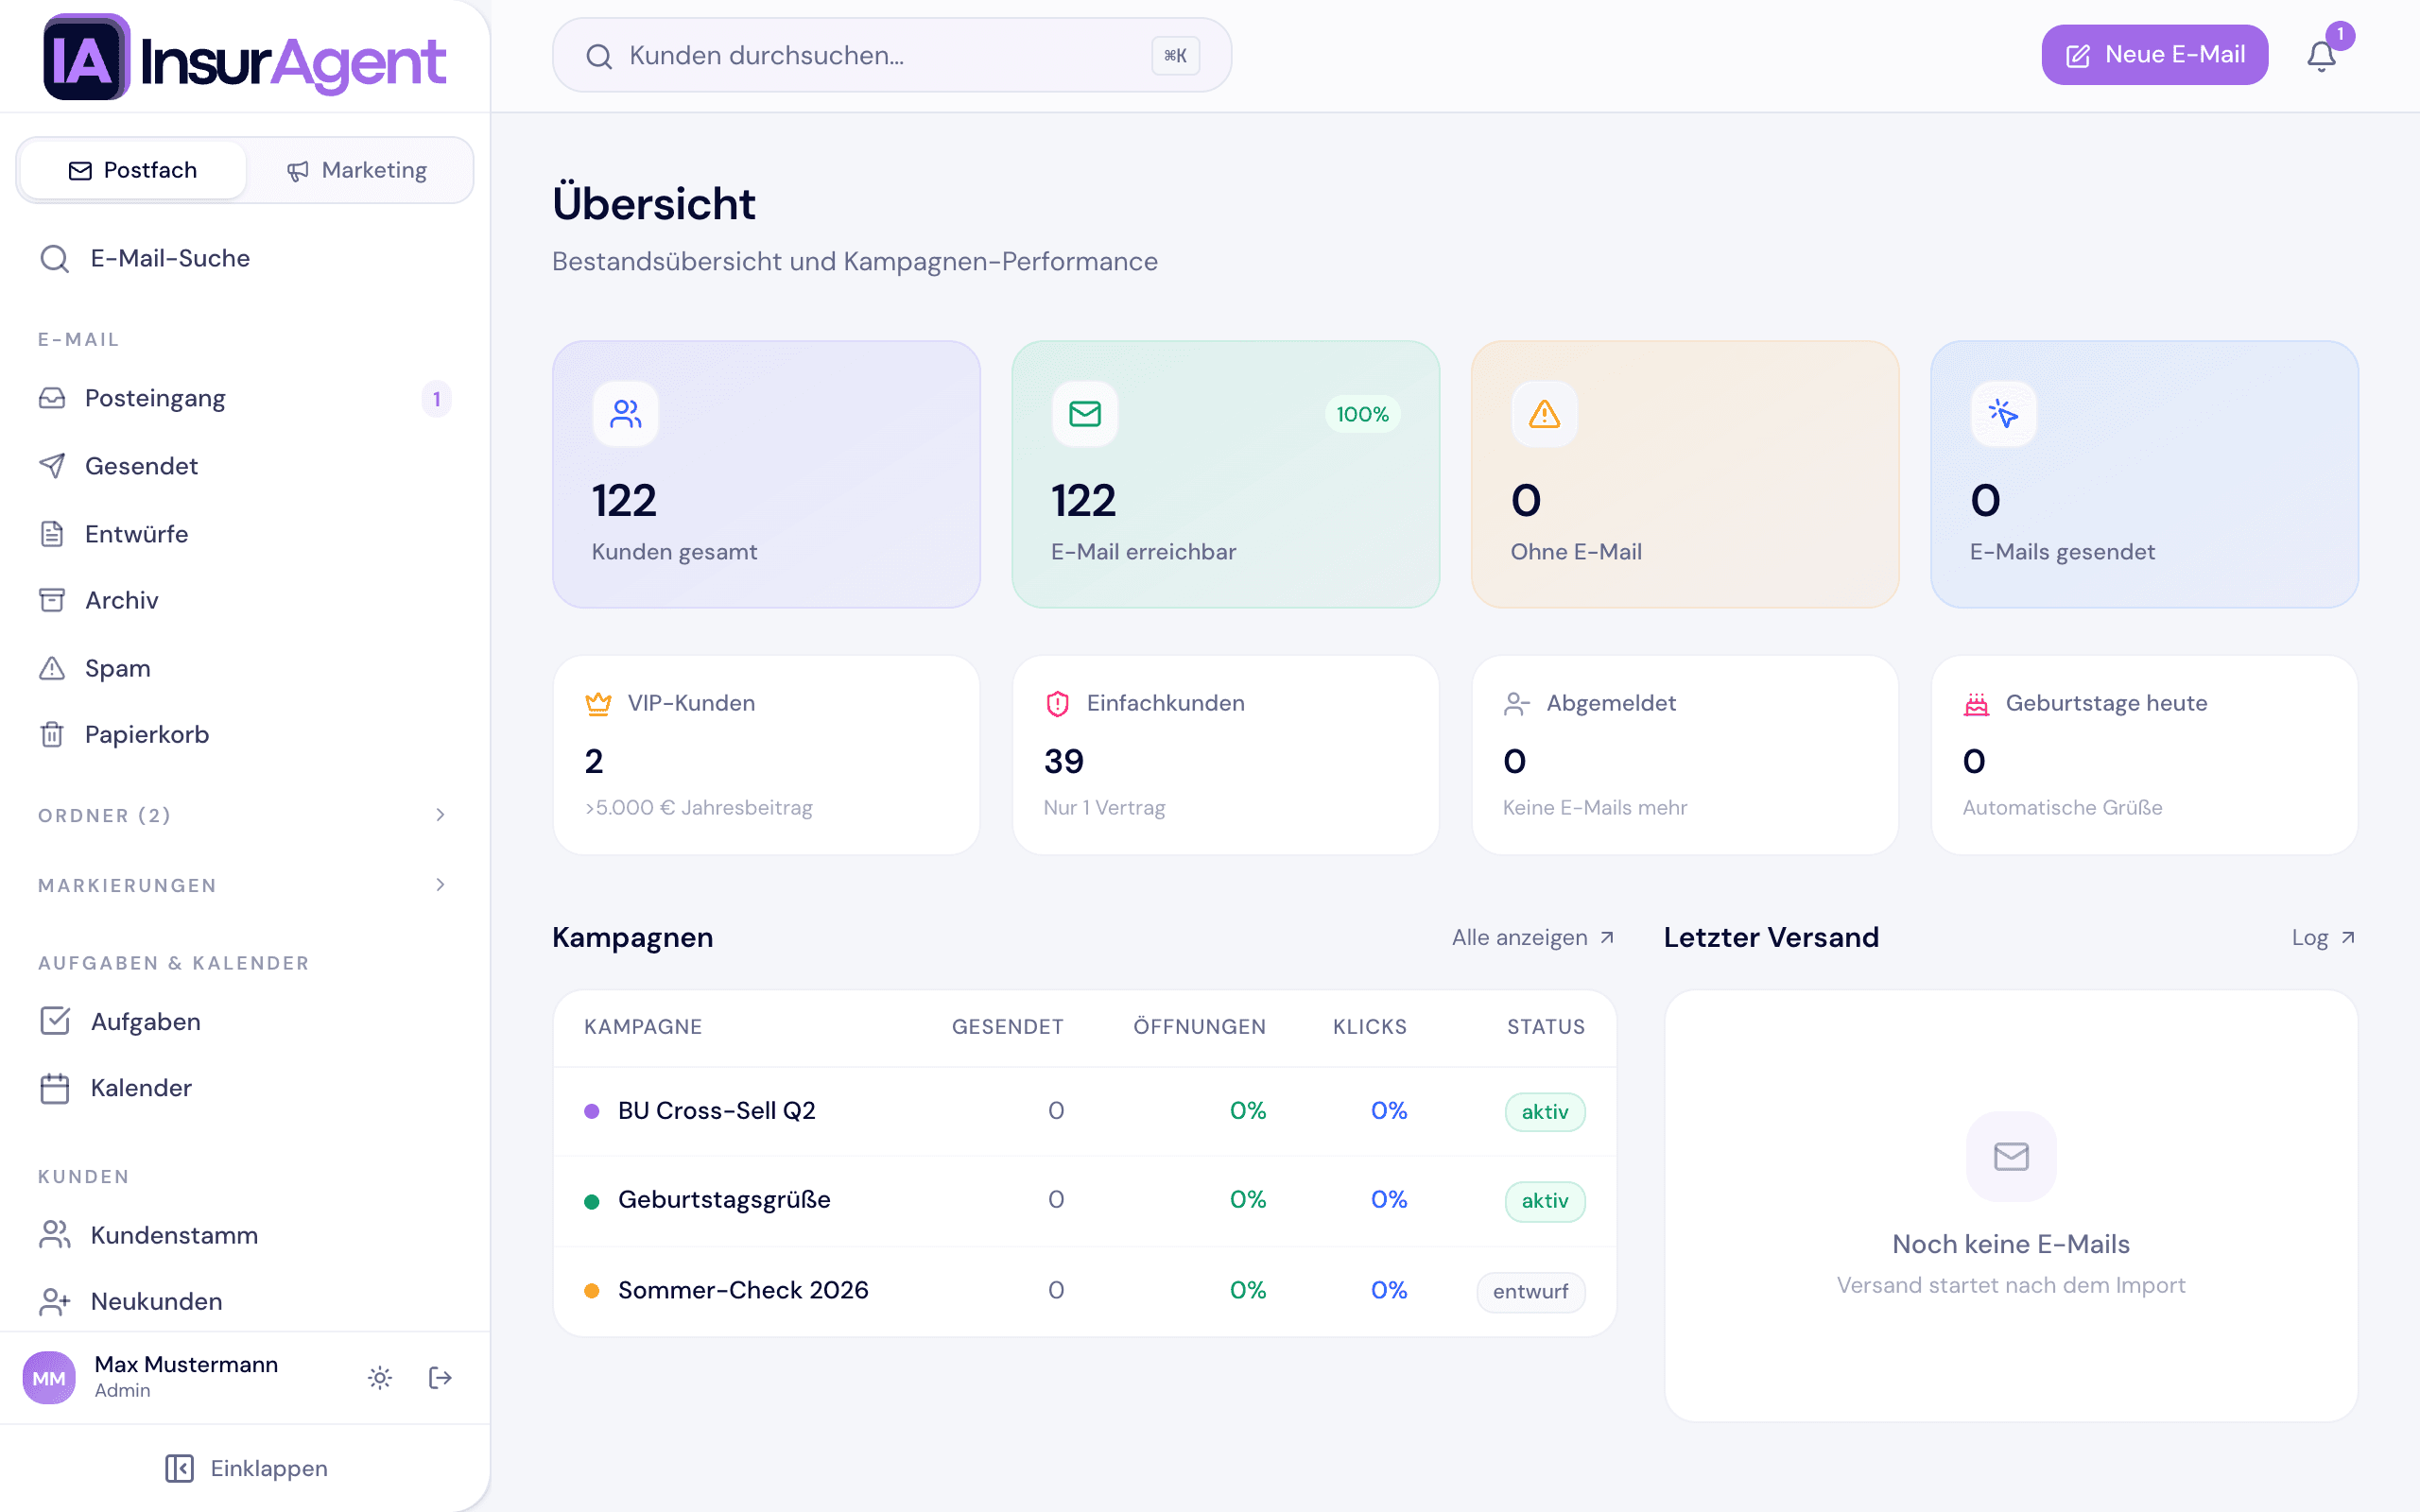This screenshot has width=2420, height=1512.
Task: Open Aufgaben in the sidebar
Action: (x=244, y=1021)
